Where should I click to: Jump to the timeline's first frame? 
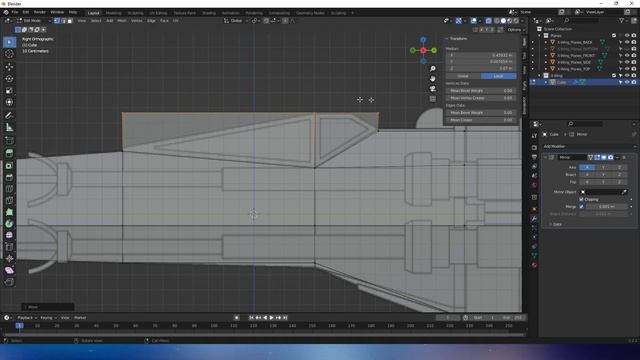(251, 318)
